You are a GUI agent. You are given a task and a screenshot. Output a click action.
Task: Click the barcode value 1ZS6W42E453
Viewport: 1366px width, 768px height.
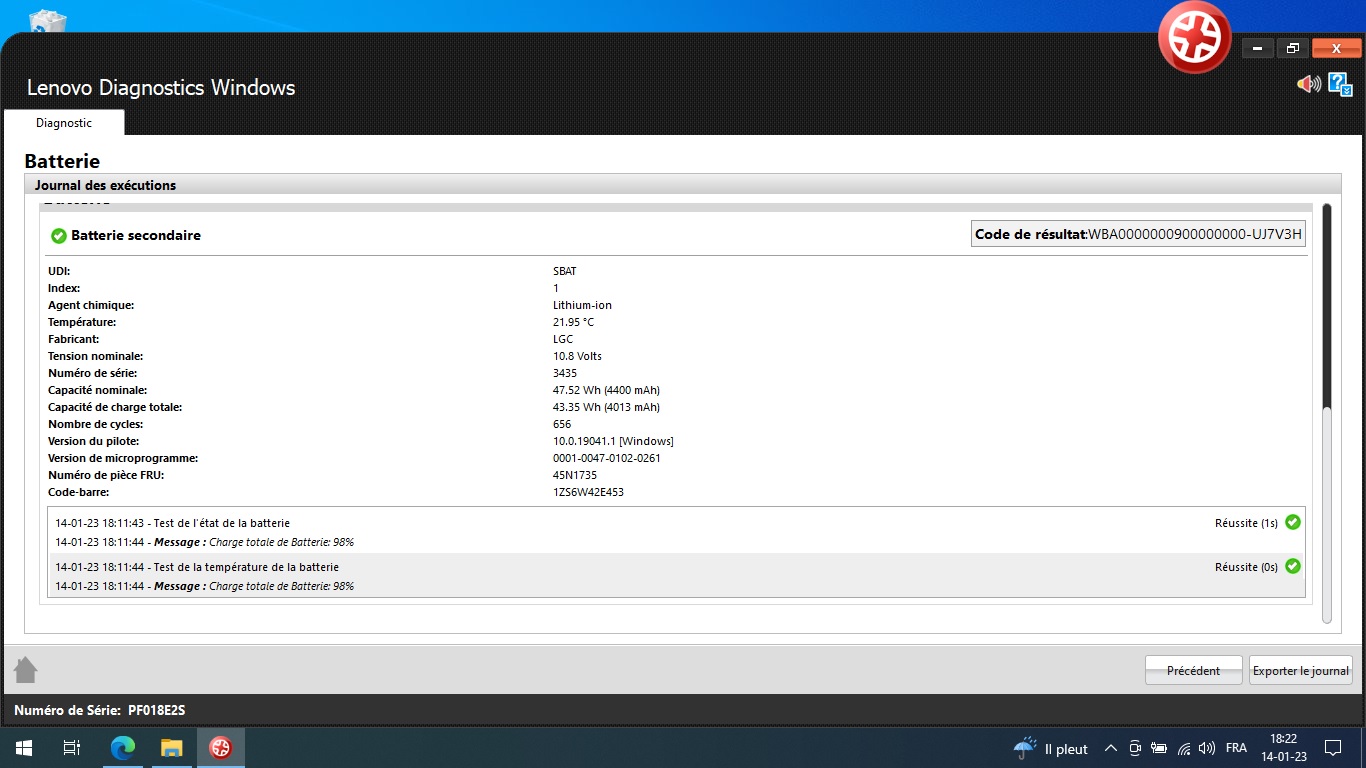588,492
